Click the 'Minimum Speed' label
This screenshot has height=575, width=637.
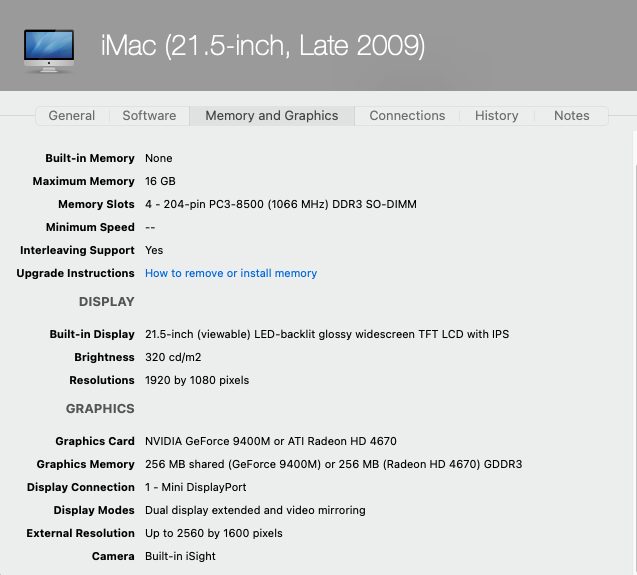click(x=90, y=227)
